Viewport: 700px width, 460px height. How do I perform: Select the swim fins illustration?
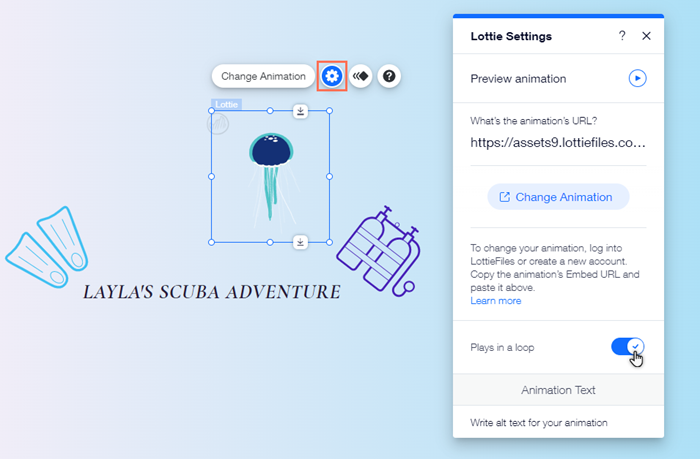(47, 247)
